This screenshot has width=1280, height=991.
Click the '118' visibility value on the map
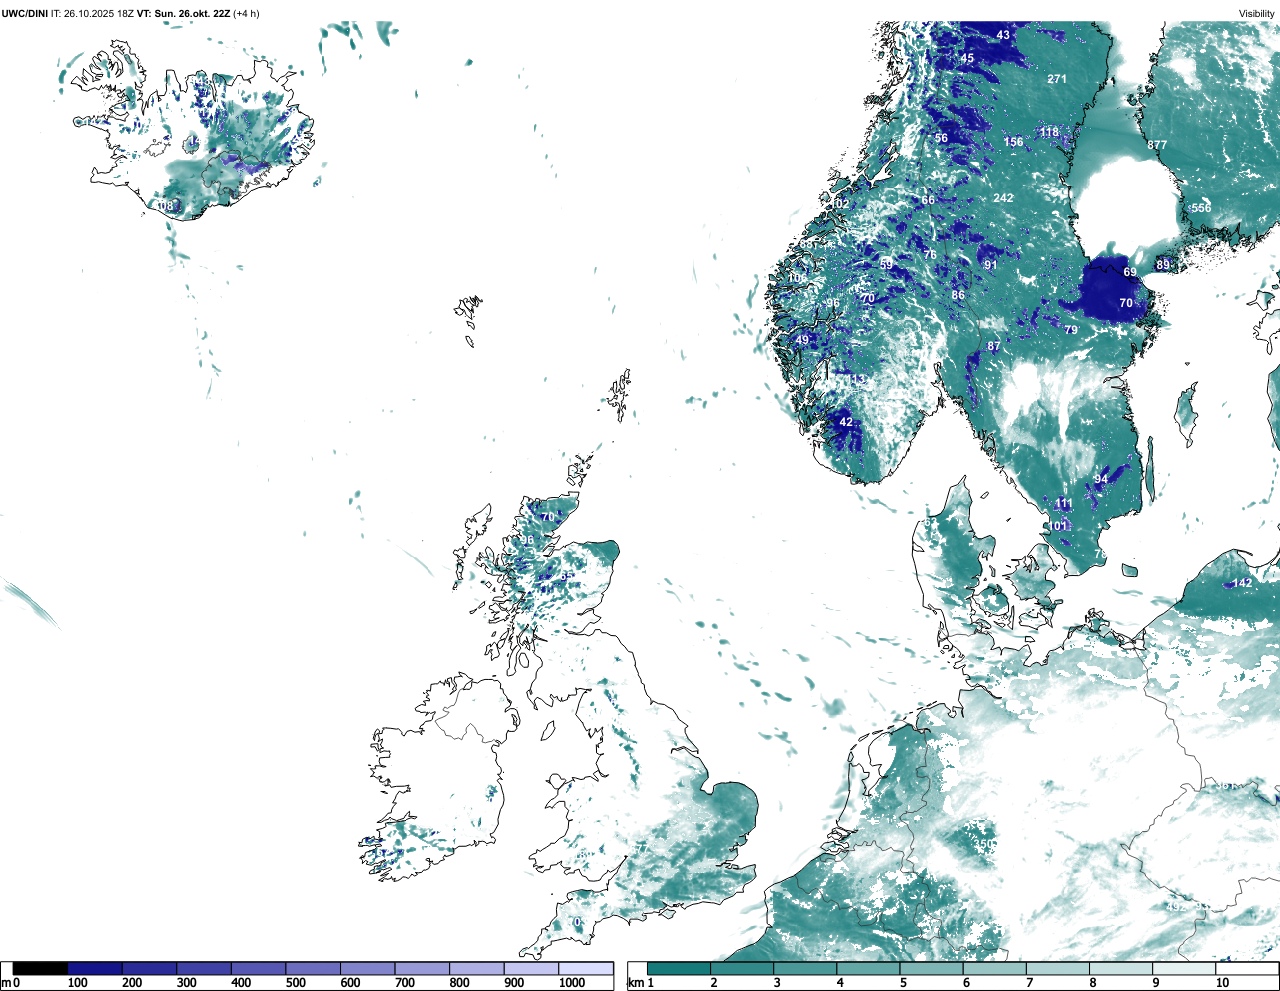(1049, 132)
